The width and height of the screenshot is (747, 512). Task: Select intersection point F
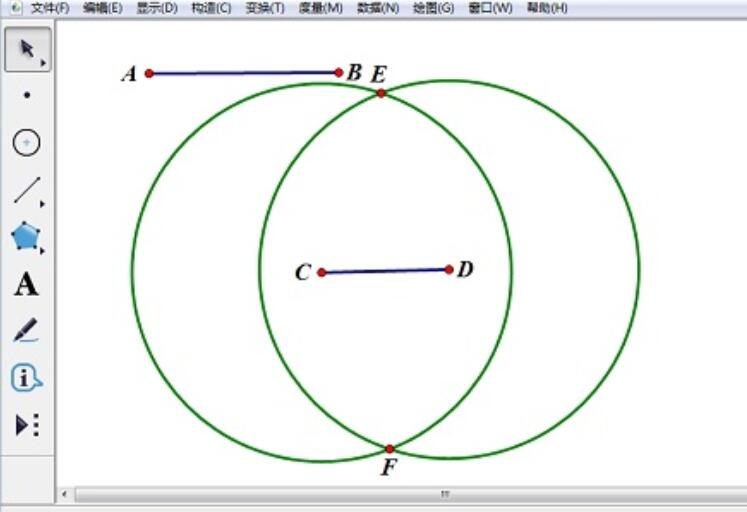point(390,449)
